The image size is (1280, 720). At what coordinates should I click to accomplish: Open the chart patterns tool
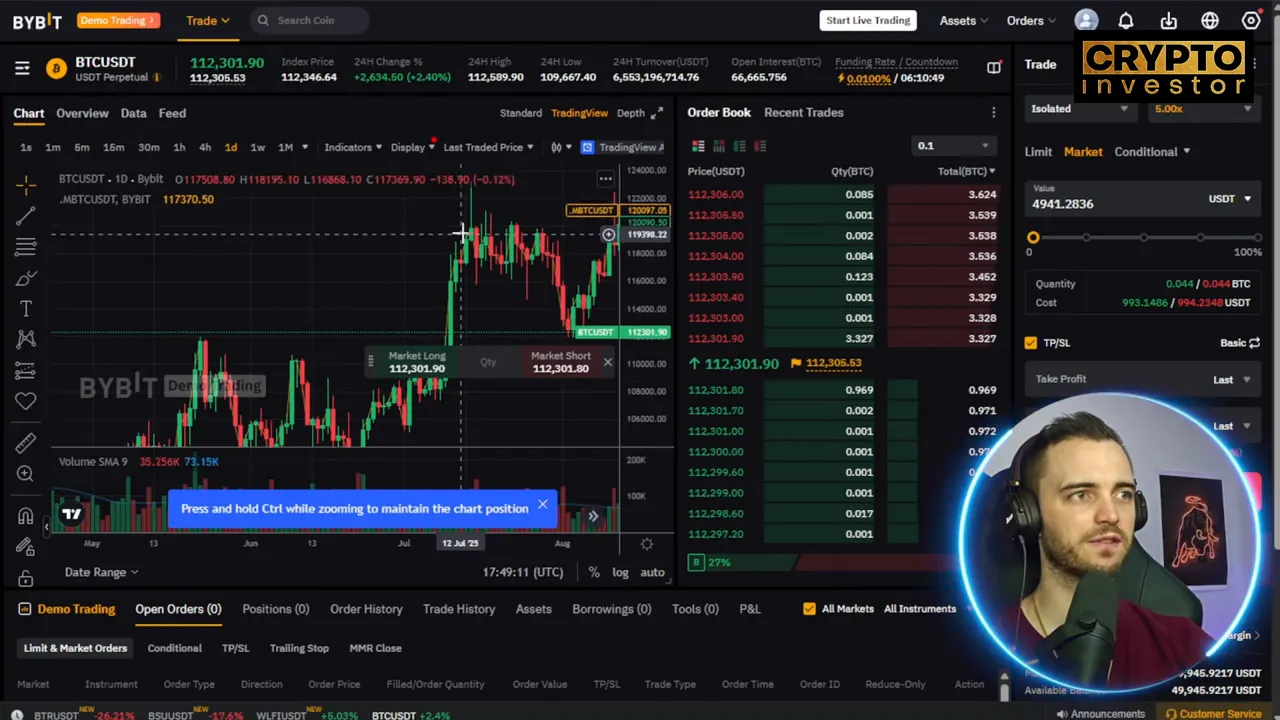point(26,339)
